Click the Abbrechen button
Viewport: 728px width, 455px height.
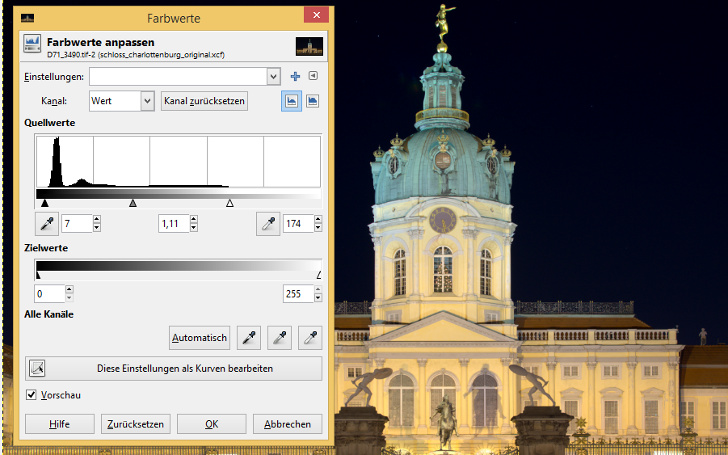tap(287, 424)
